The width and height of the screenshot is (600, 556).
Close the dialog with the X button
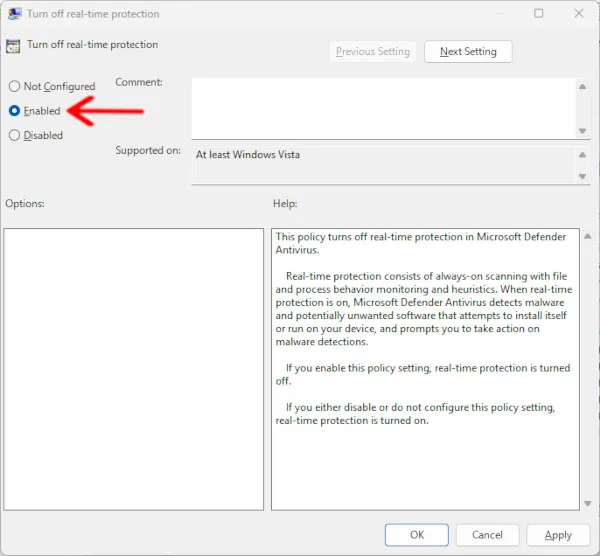(x=579, y=14)
